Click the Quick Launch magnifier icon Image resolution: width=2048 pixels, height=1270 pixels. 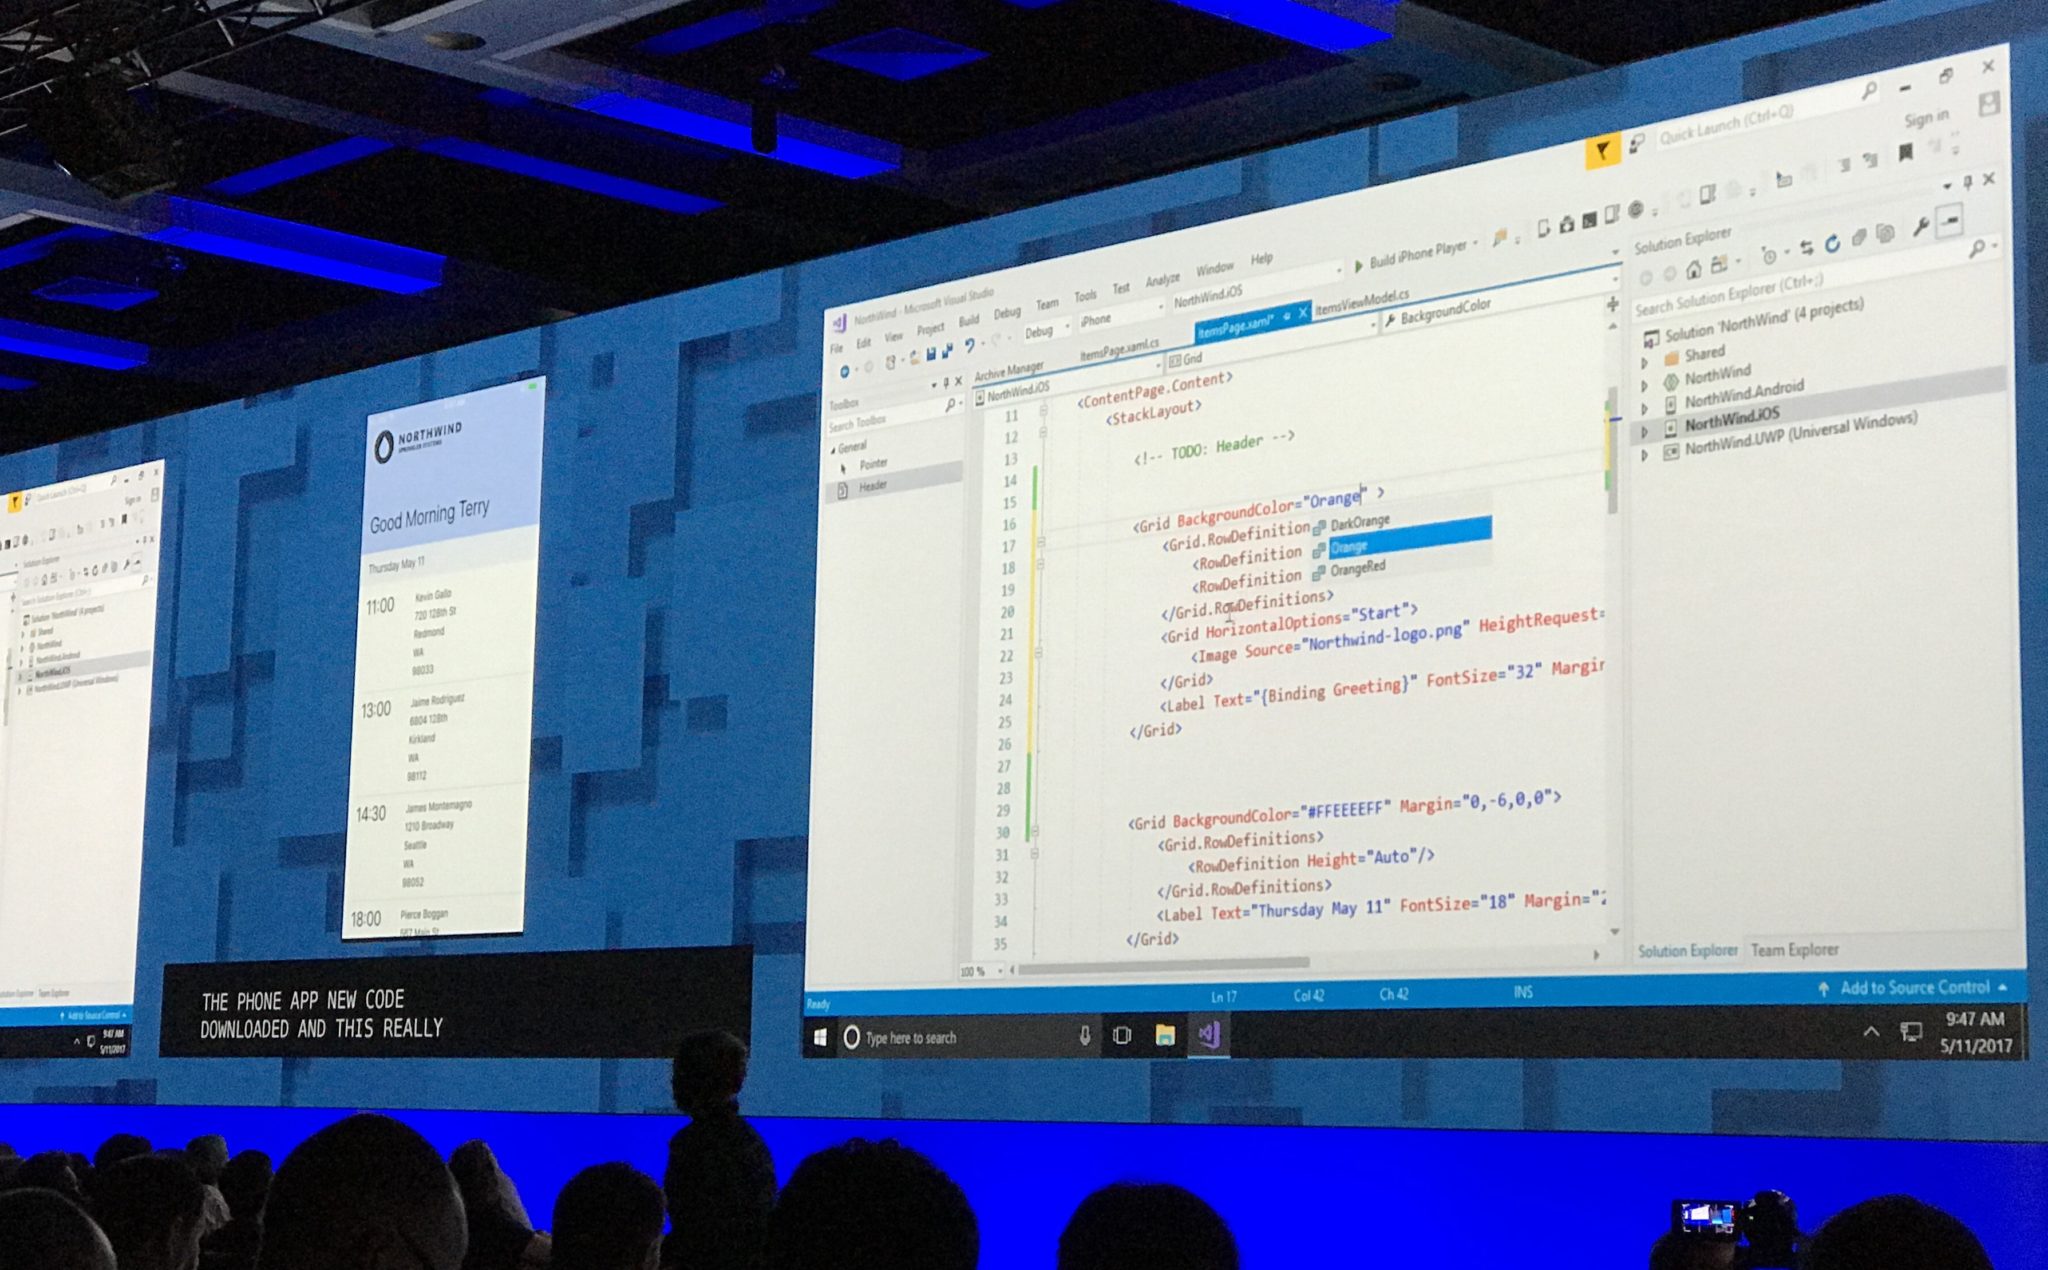click(1869, 91)
